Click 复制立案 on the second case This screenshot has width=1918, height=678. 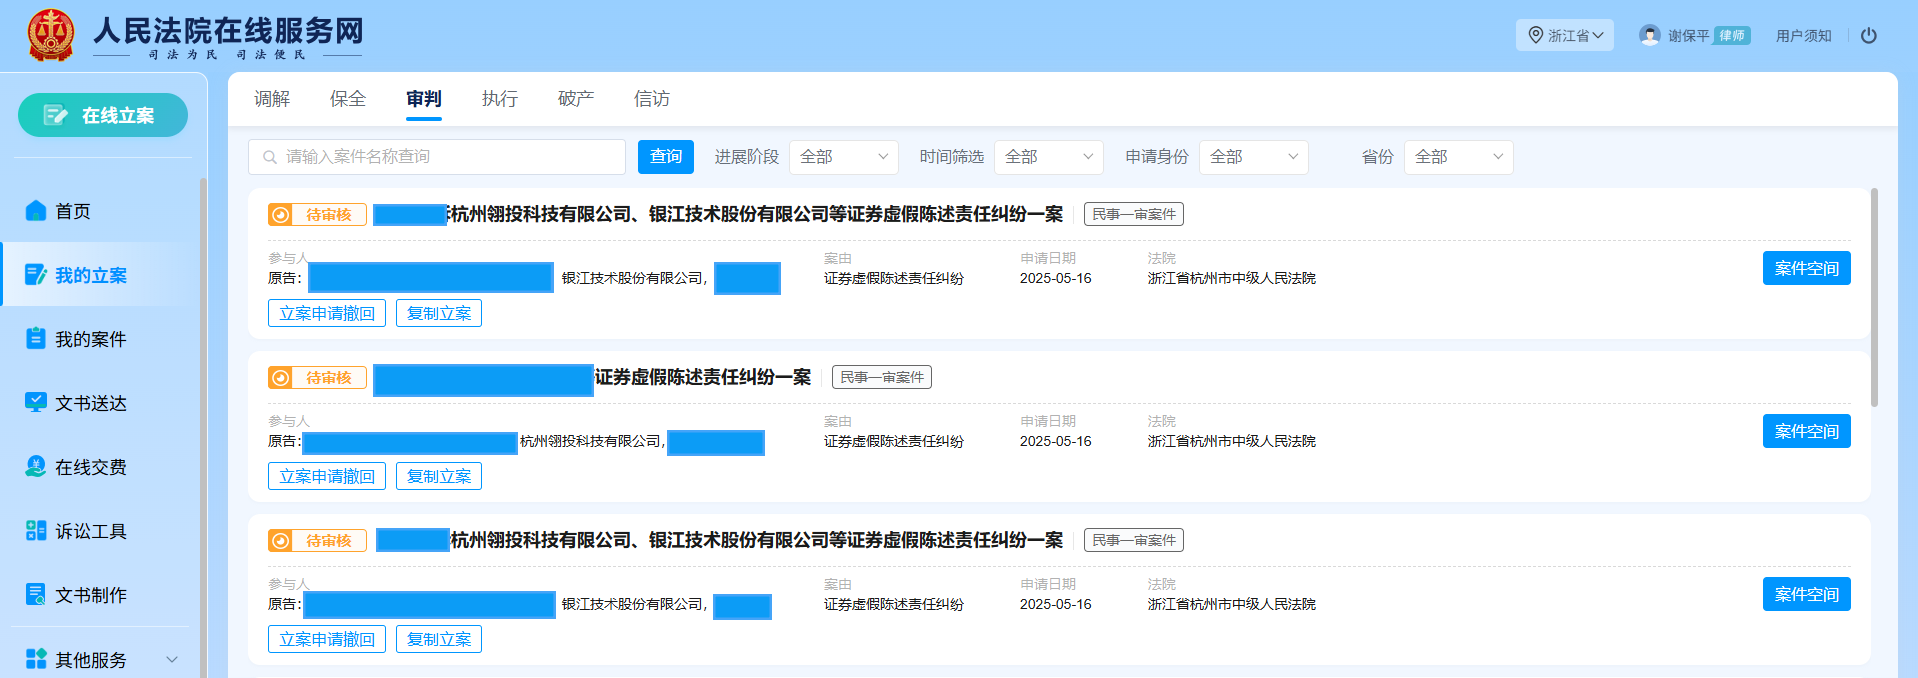point(439,476)
